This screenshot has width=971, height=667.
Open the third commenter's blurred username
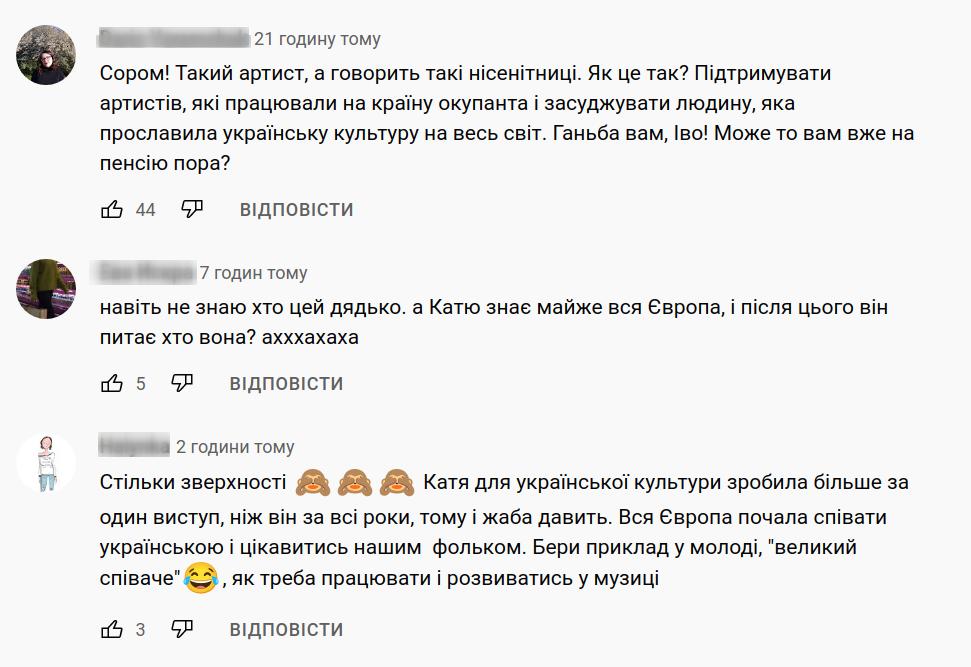click(x=134, y=447)
